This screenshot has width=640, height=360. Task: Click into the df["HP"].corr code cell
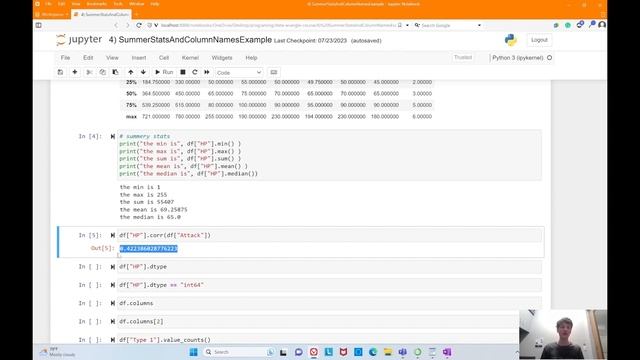pyautogui.click(x=330, y=235)
